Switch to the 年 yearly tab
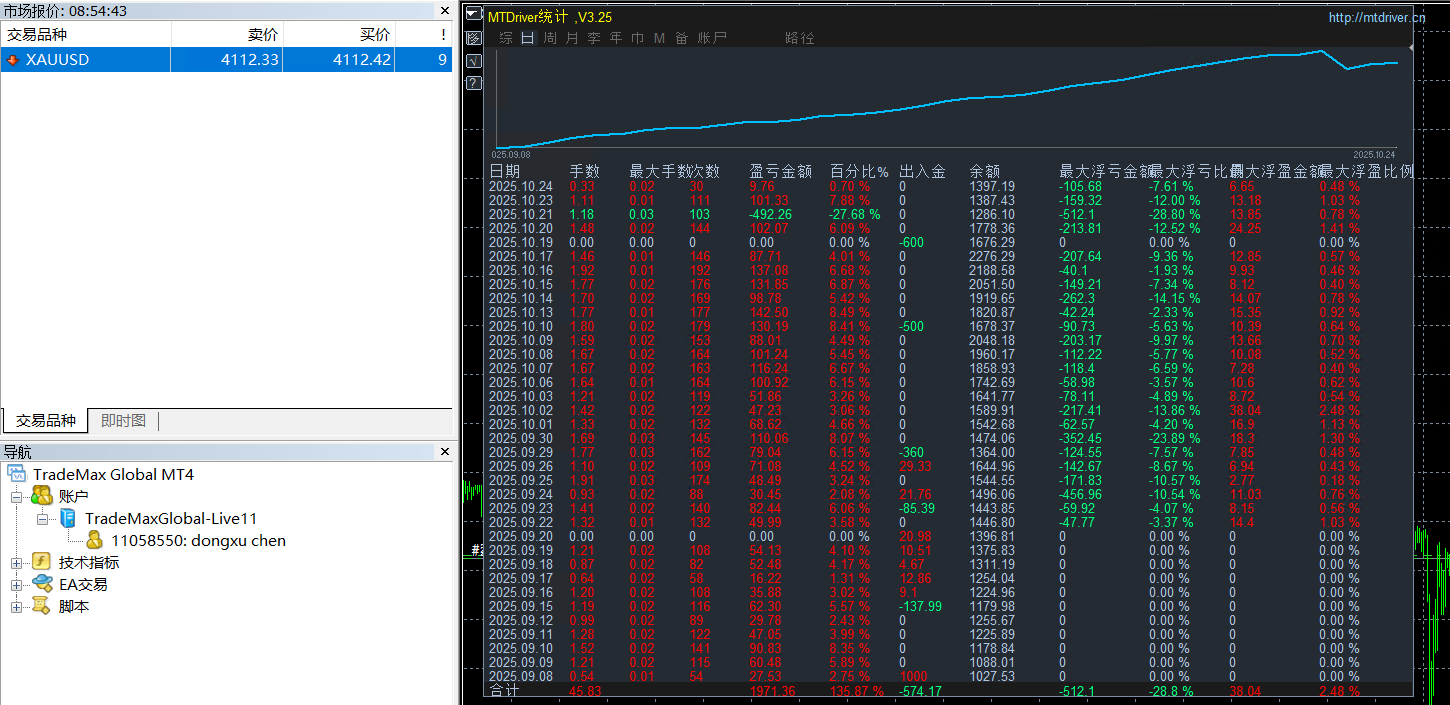1450x705 pixels. coord(616,38)
